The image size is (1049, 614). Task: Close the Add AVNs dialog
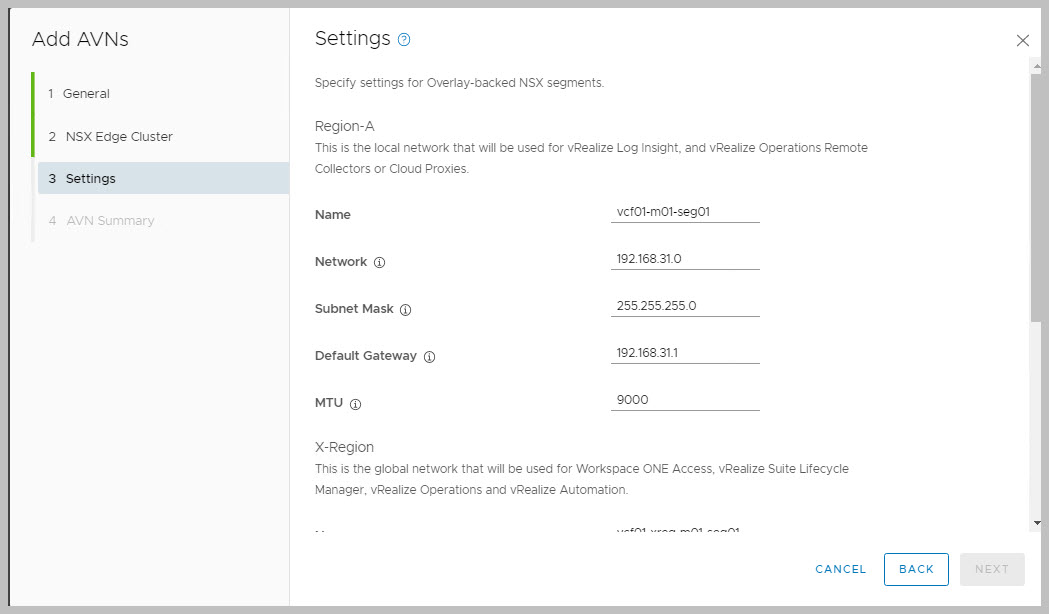[x=1022, y=41]
